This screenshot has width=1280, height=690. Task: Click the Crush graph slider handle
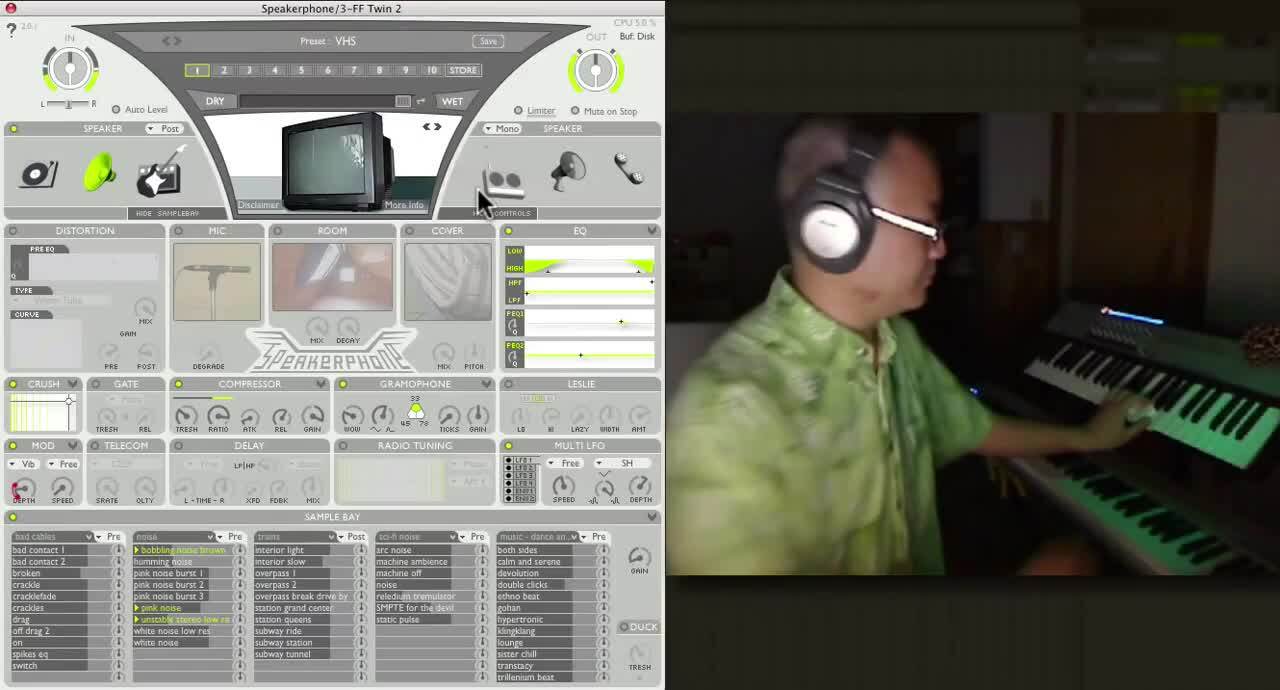coord(69,401)
